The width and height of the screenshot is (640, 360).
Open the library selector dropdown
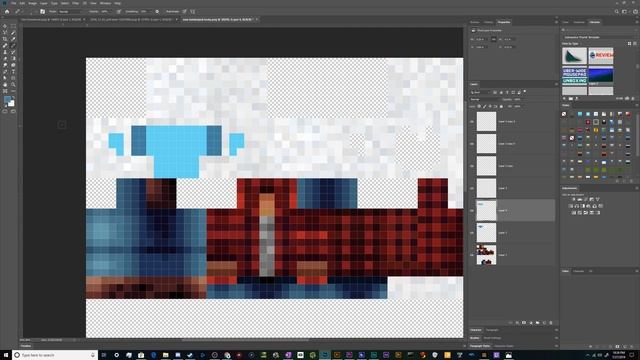600,37
